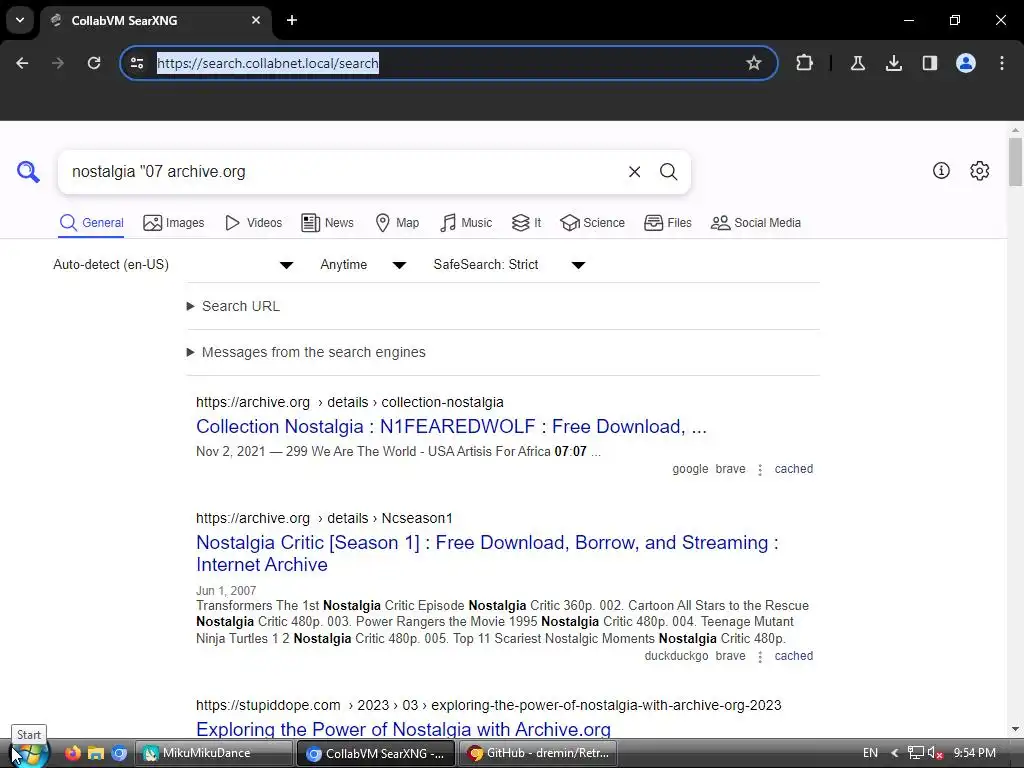Open more options dots for Collection Nostalgia result
The height and width of the screenshot is (768, 1024).
(x=760, y=470)
